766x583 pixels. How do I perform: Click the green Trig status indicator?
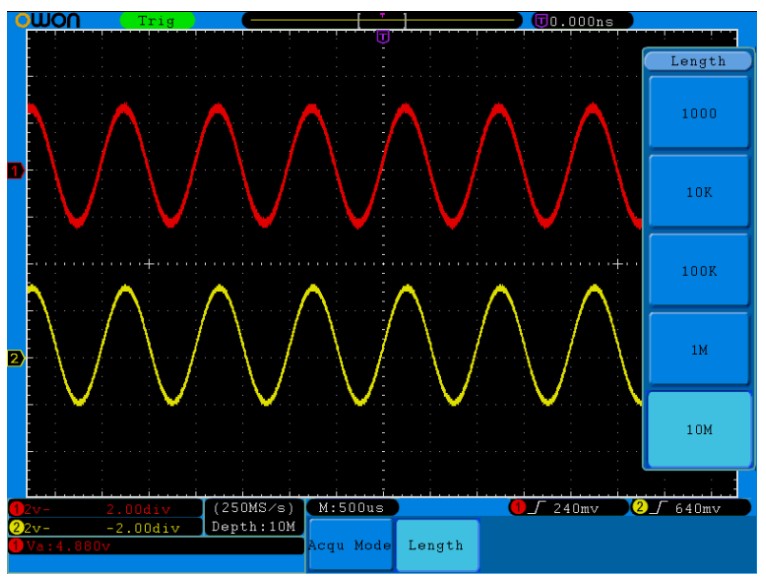pos(157,21)
